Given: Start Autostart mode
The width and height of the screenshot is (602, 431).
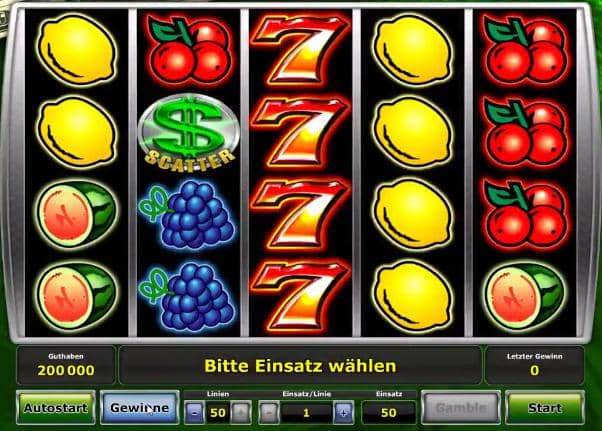Looking at the screenshot, I should point(56,408).
